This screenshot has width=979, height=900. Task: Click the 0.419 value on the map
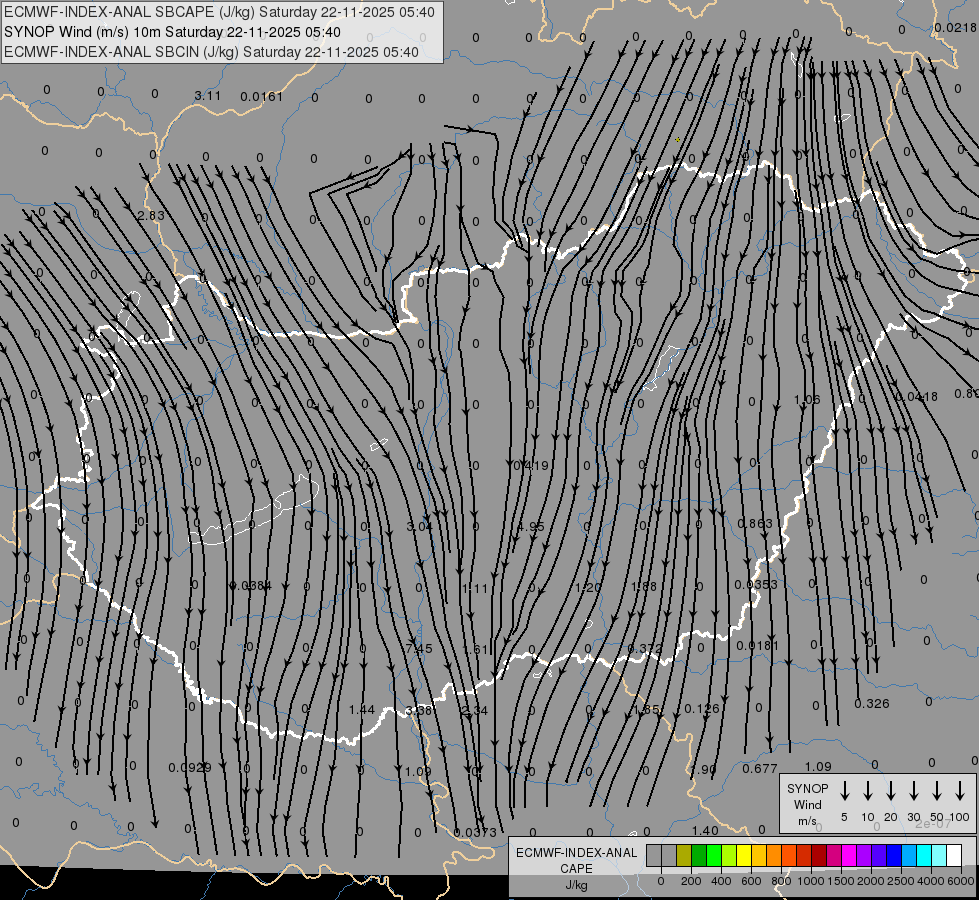point(531,465)
